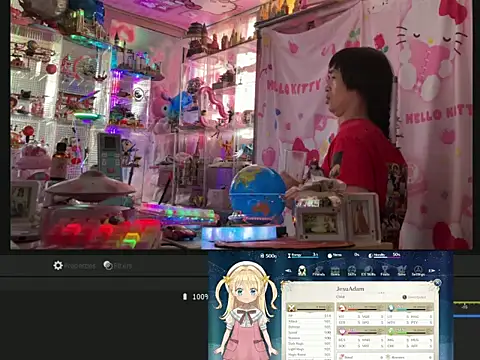
Task: Click the pink heart stats category icon
Action: [342, 332]
